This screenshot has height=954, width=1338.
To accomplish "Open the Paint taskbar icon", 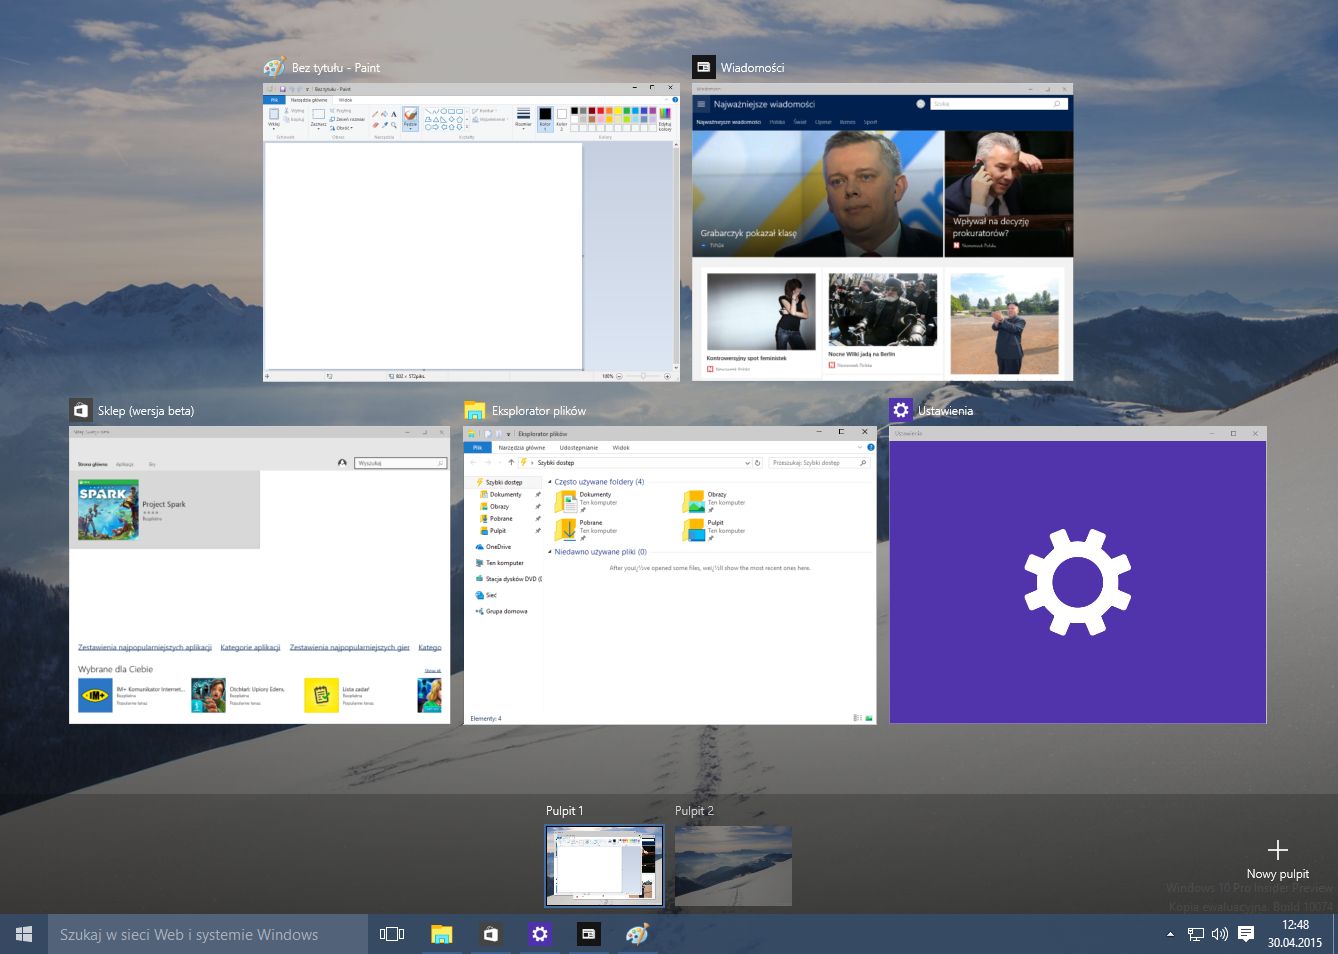I will pos(637,934).
